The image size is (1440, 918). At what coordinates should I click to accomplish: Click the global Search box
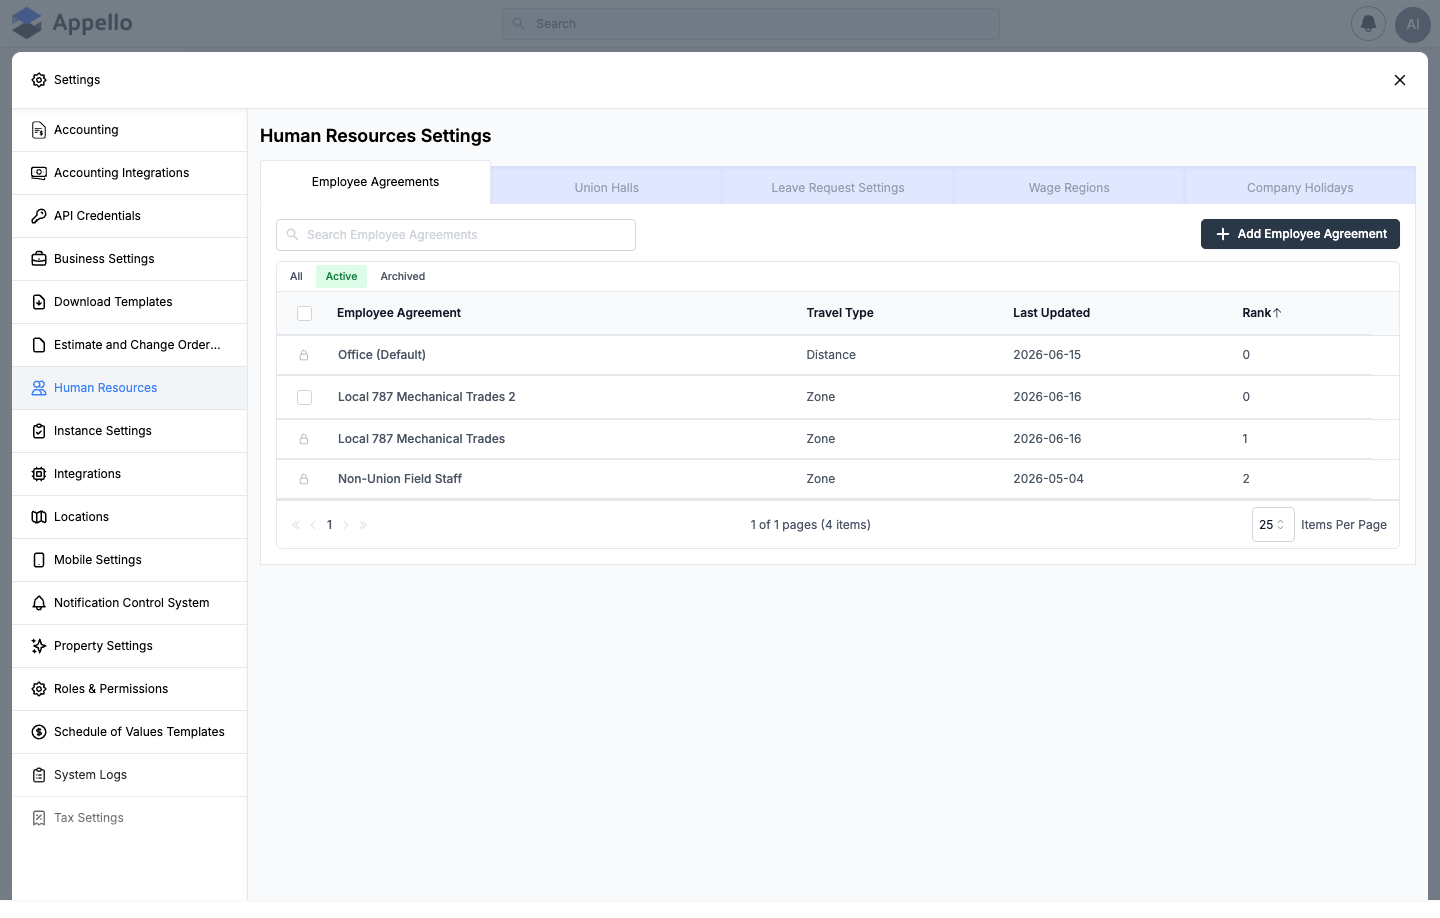[751, 24]
